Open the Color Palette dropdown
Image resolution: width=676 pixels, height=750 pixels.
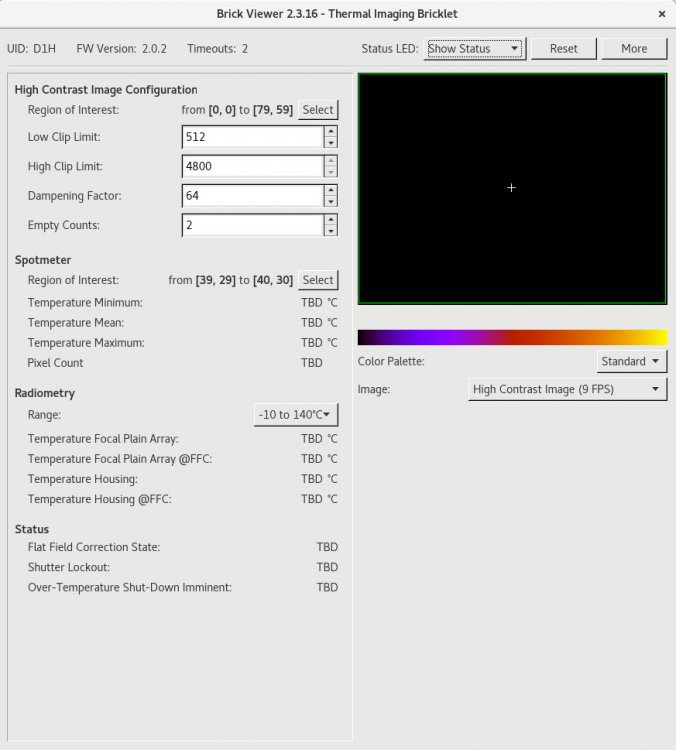pyautogui.click(x=631, y=361)
